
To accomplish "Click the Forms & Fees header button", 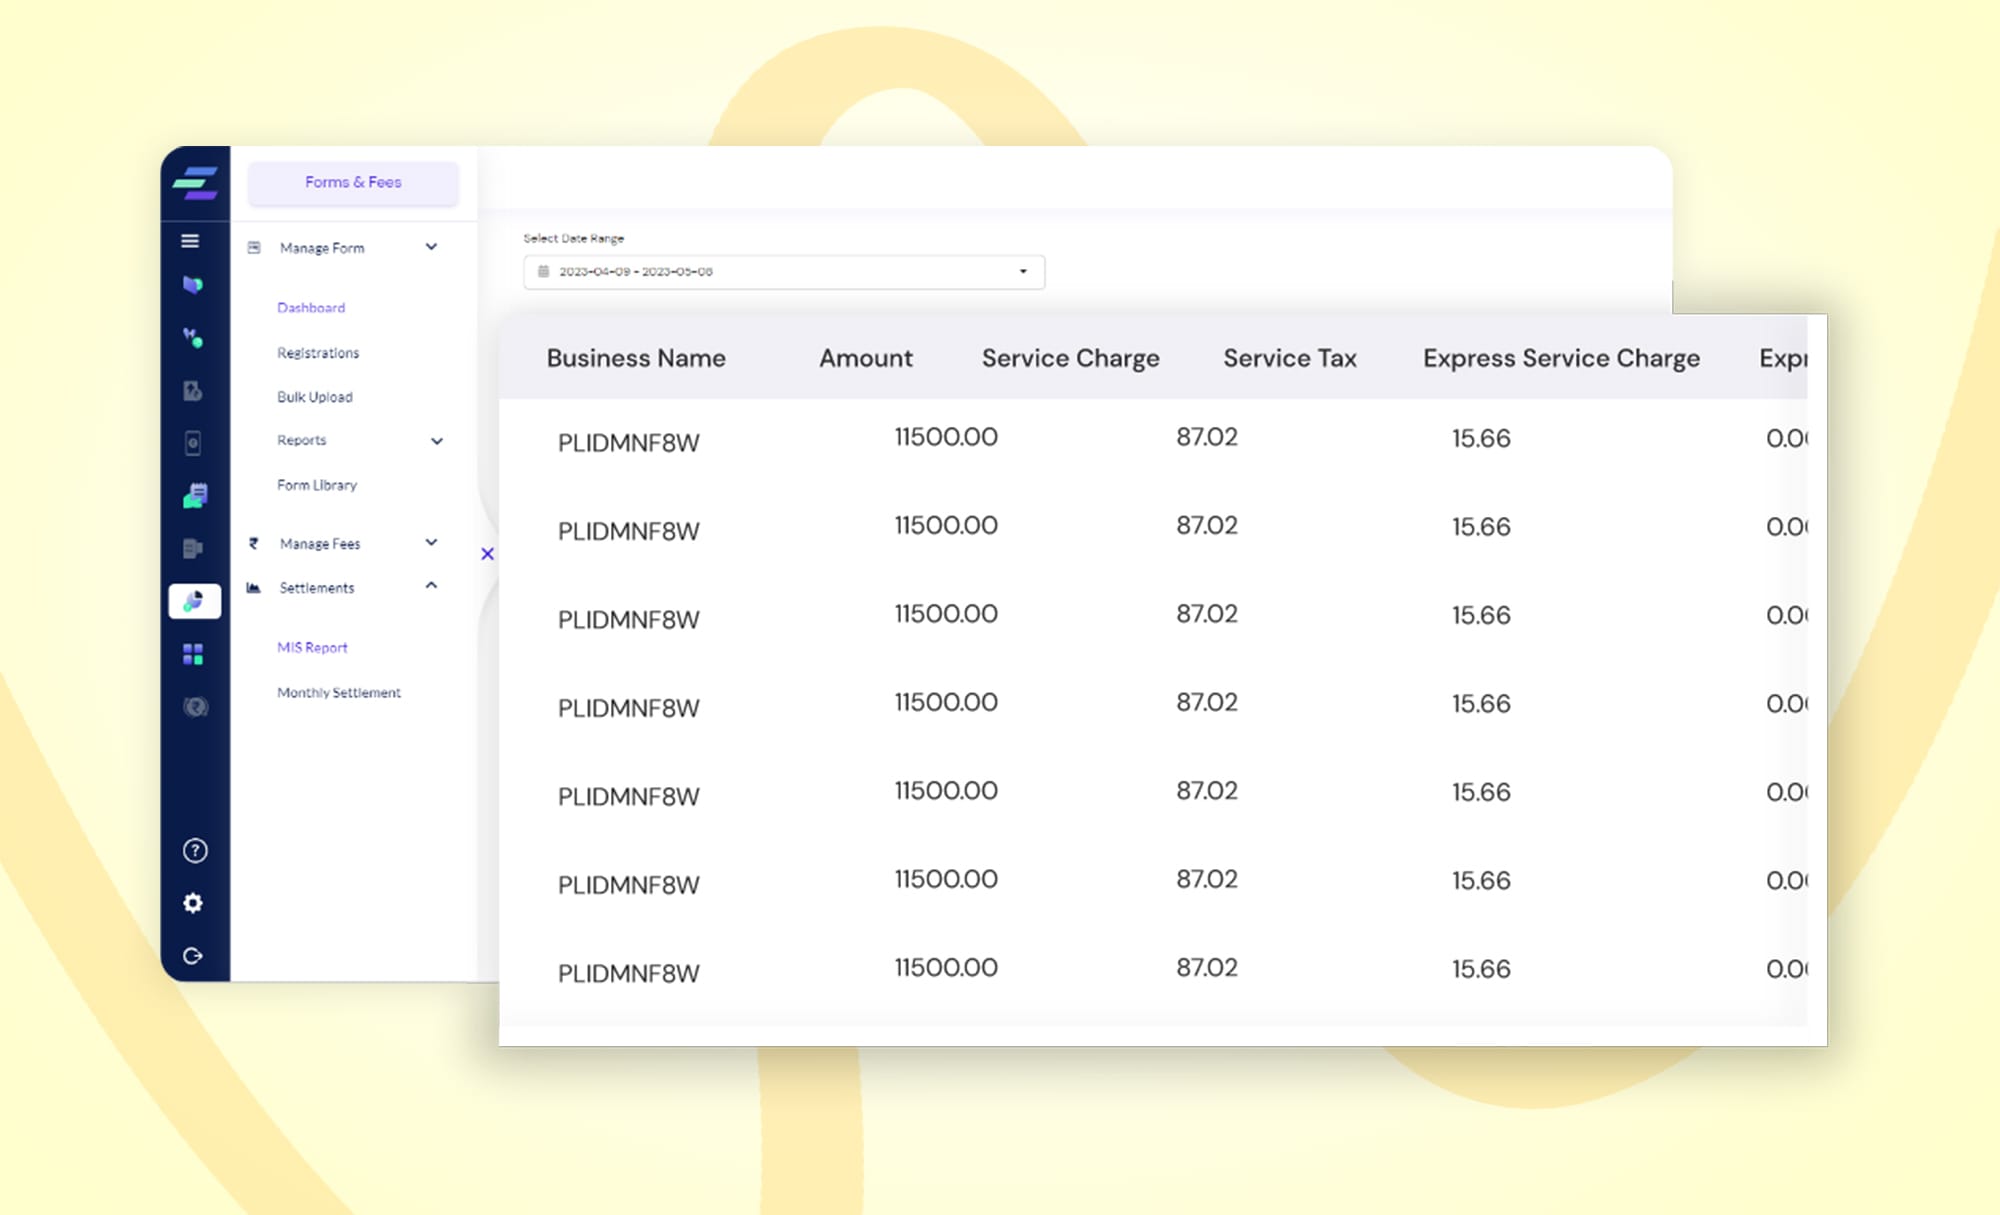I will 353,183.
